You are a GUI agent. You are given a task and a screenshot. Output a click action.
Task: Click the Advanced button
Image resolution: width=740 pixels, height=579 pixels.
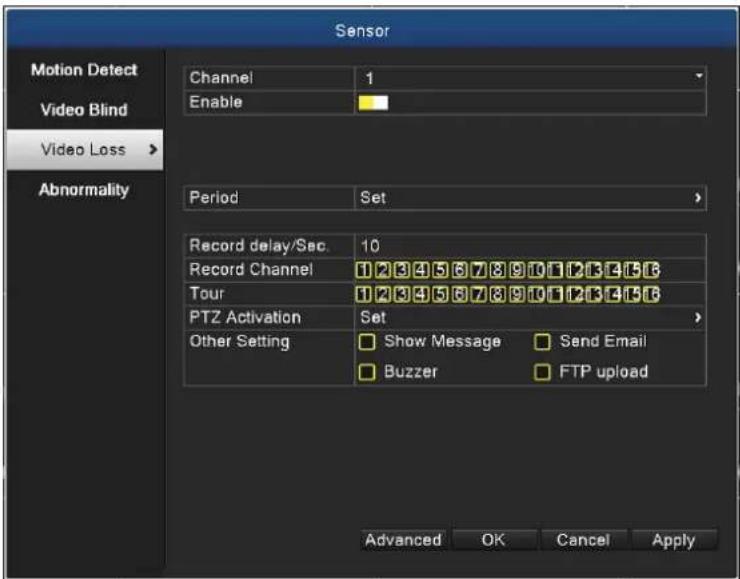click(404, 540)
